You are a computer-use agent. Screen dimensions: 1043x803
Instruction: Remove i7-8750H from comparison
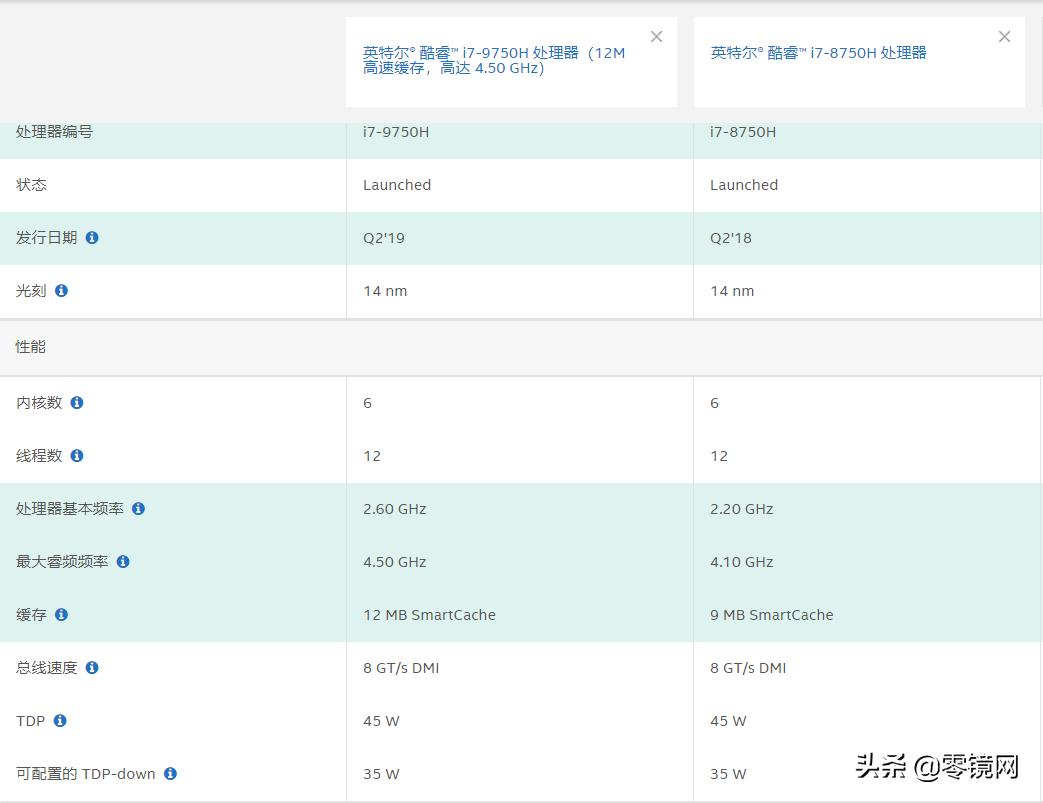click(1004, 37)
